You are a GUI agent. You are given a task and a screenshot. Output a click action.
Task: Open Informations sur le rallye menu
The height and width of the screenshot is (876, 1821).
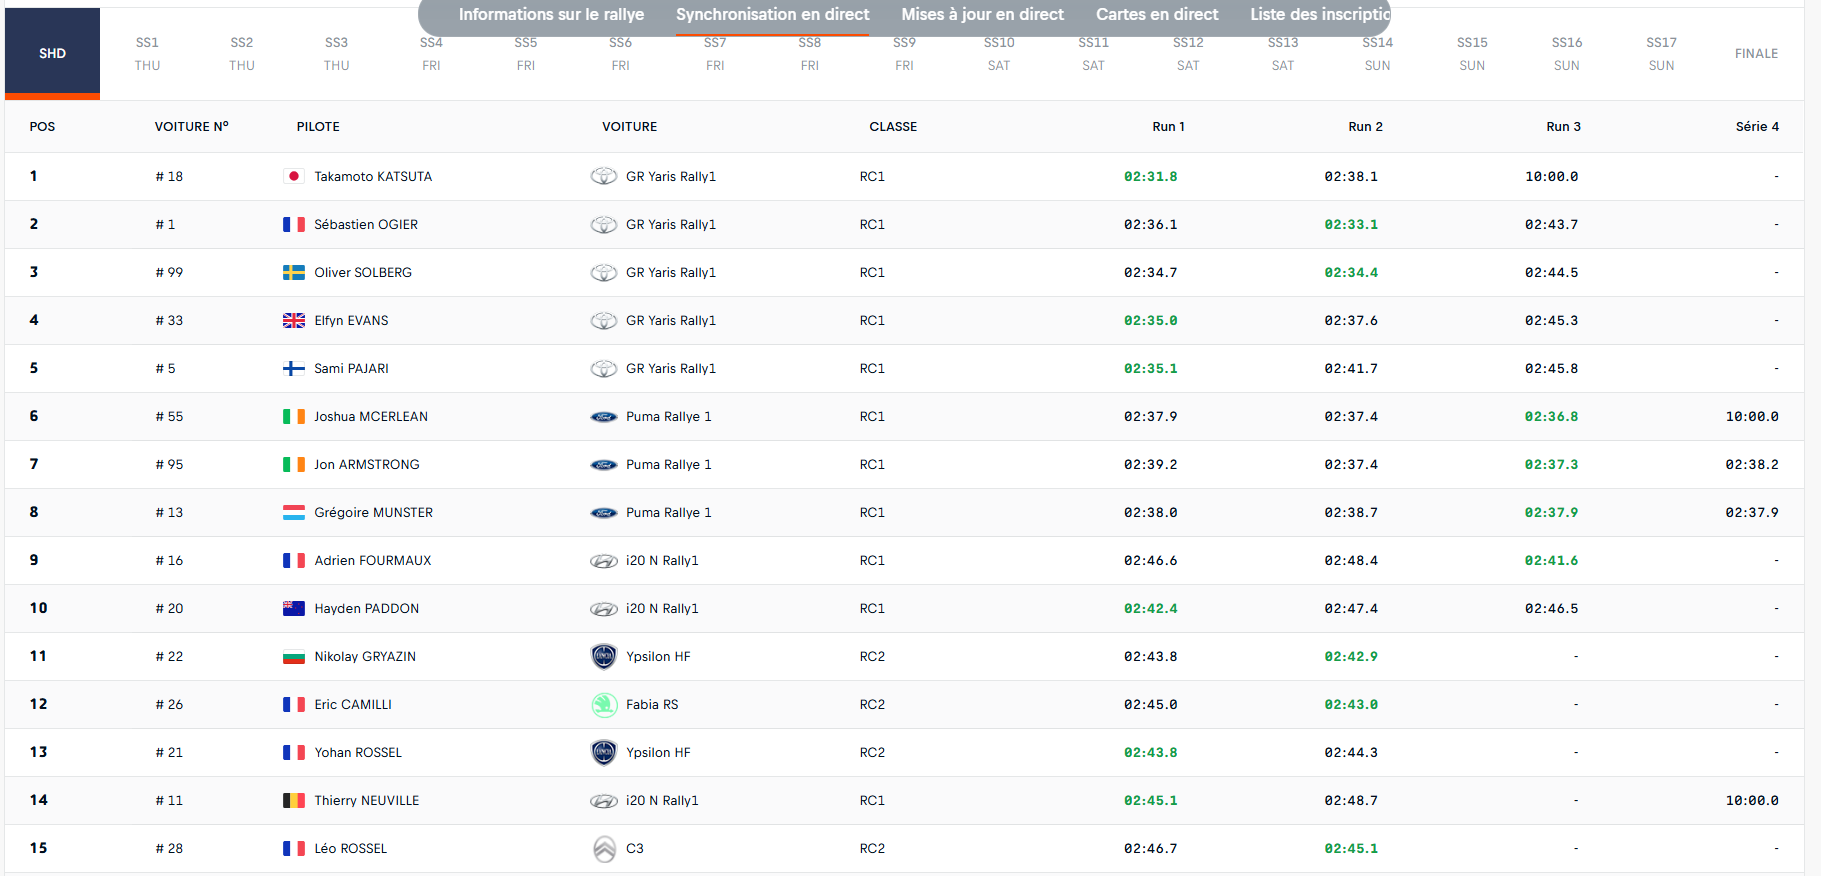(551, 15)
